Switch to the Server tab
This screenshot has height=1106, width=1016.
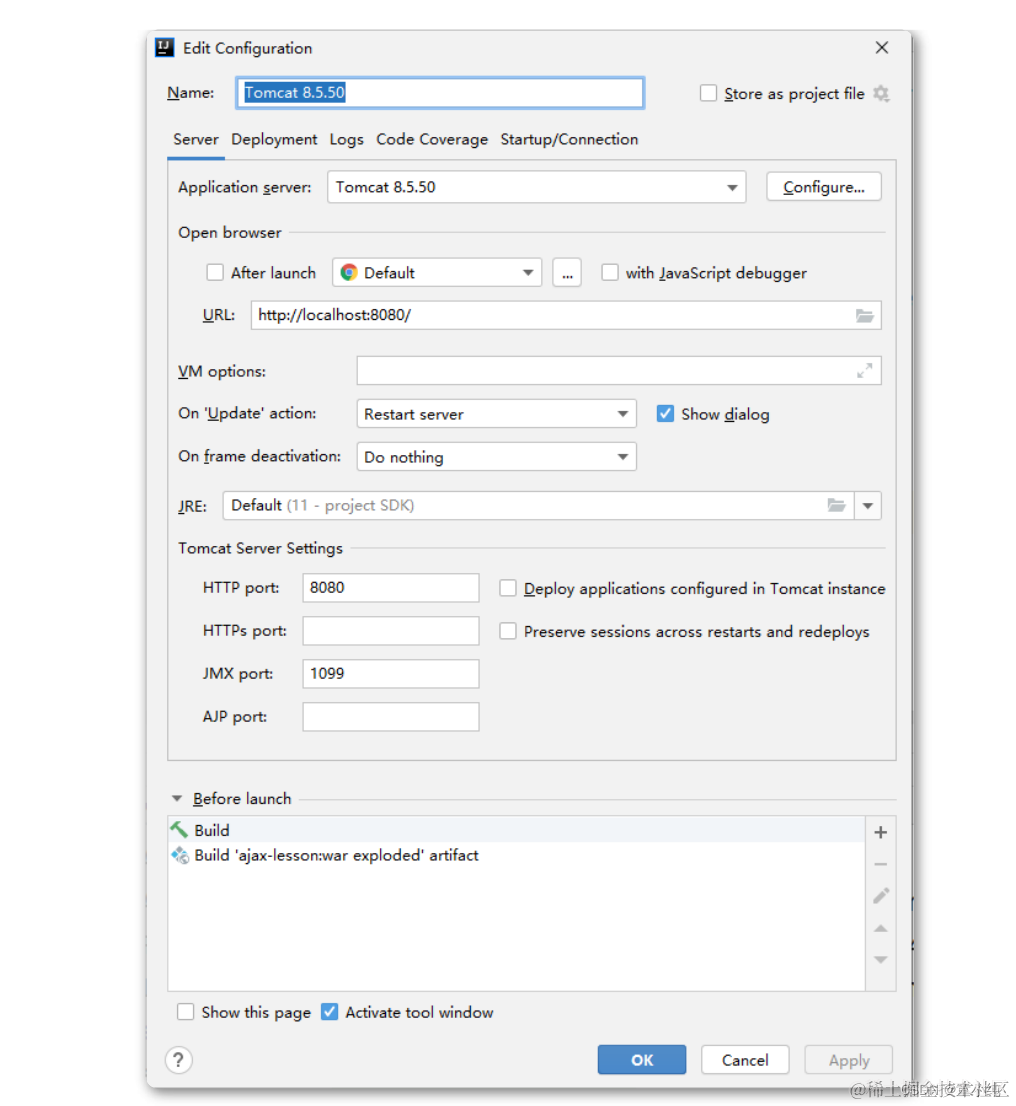196,139
